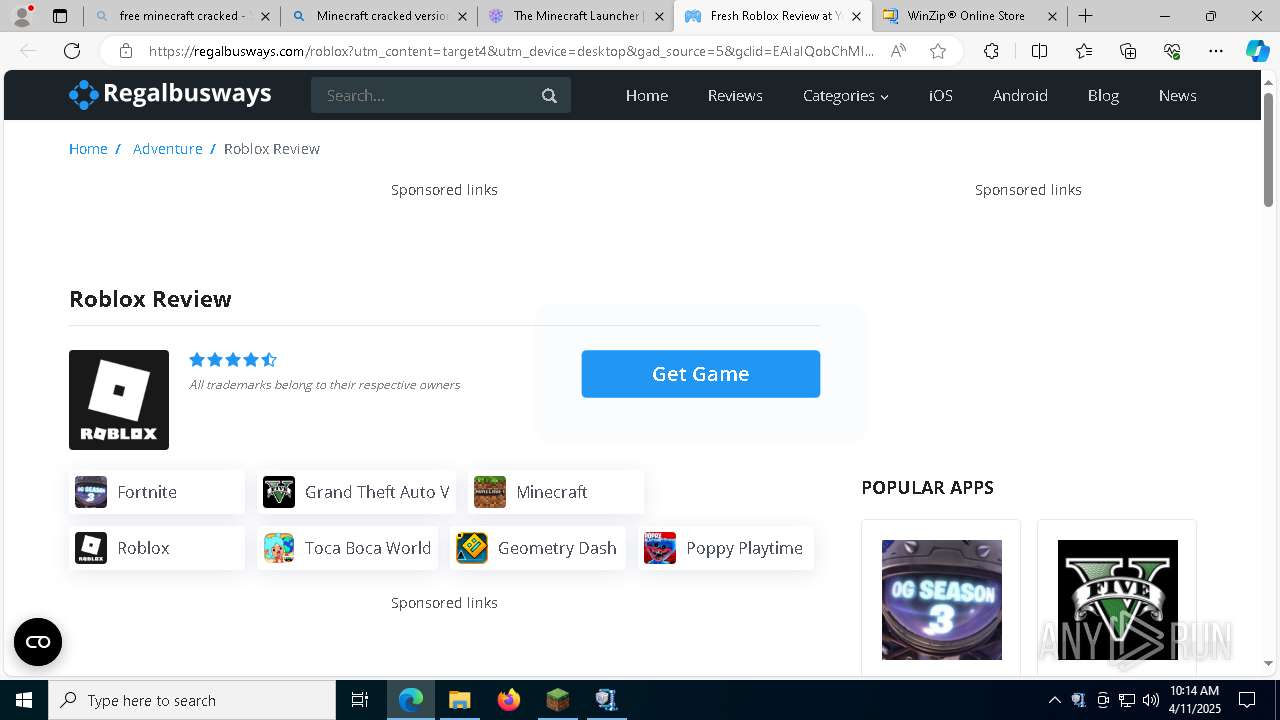Image resolution: width=1280 pixels, height=720 pixels.
Task: Click the Read aloud icon
Action: [898, 51]
